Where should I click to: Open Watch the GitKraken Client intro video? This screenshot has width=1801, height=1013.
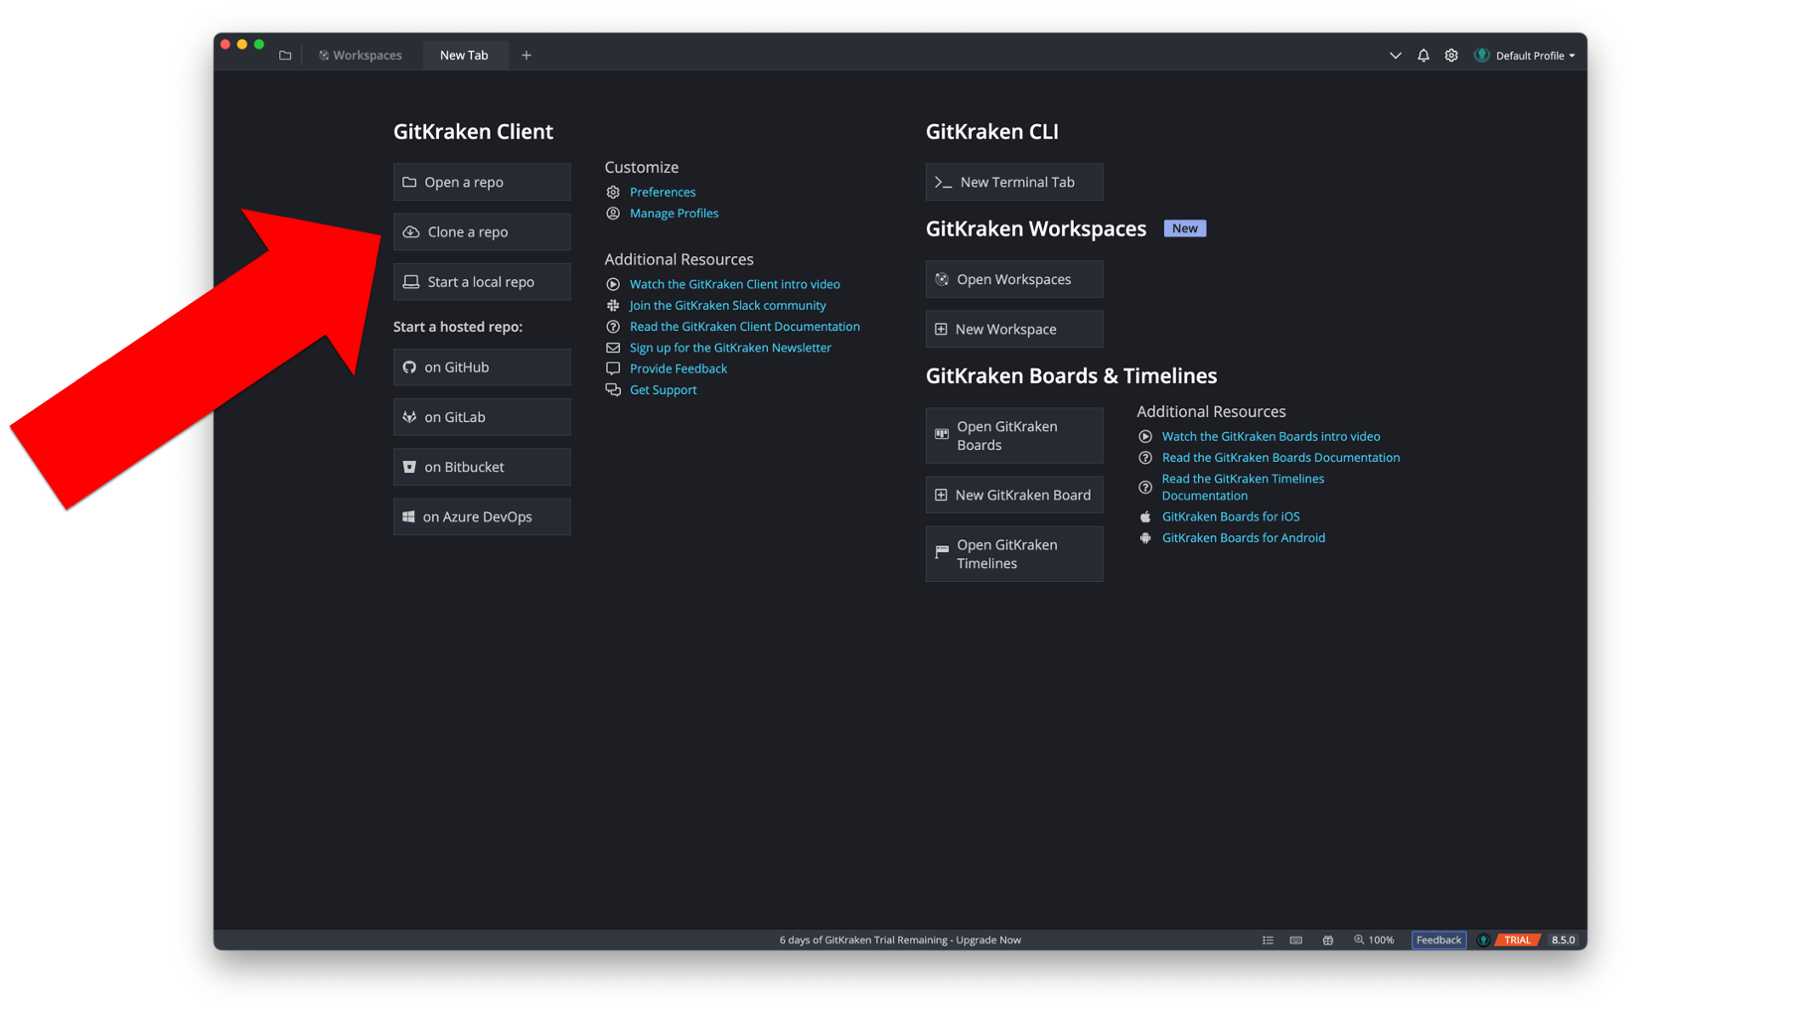tap(735, 284)
